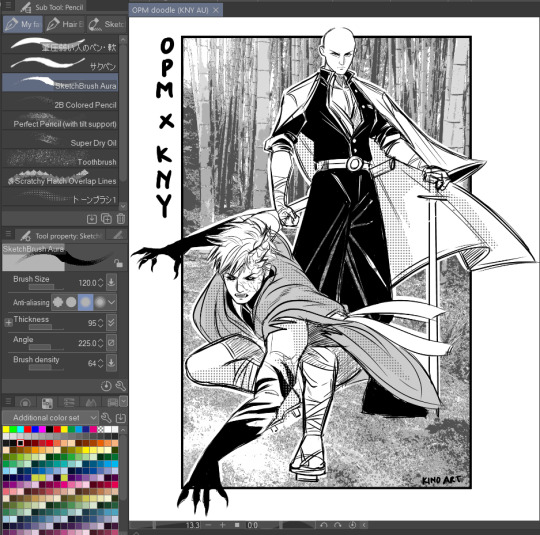Duplicate the selected sub tool

pyautogui.click(x=106, y=219)
